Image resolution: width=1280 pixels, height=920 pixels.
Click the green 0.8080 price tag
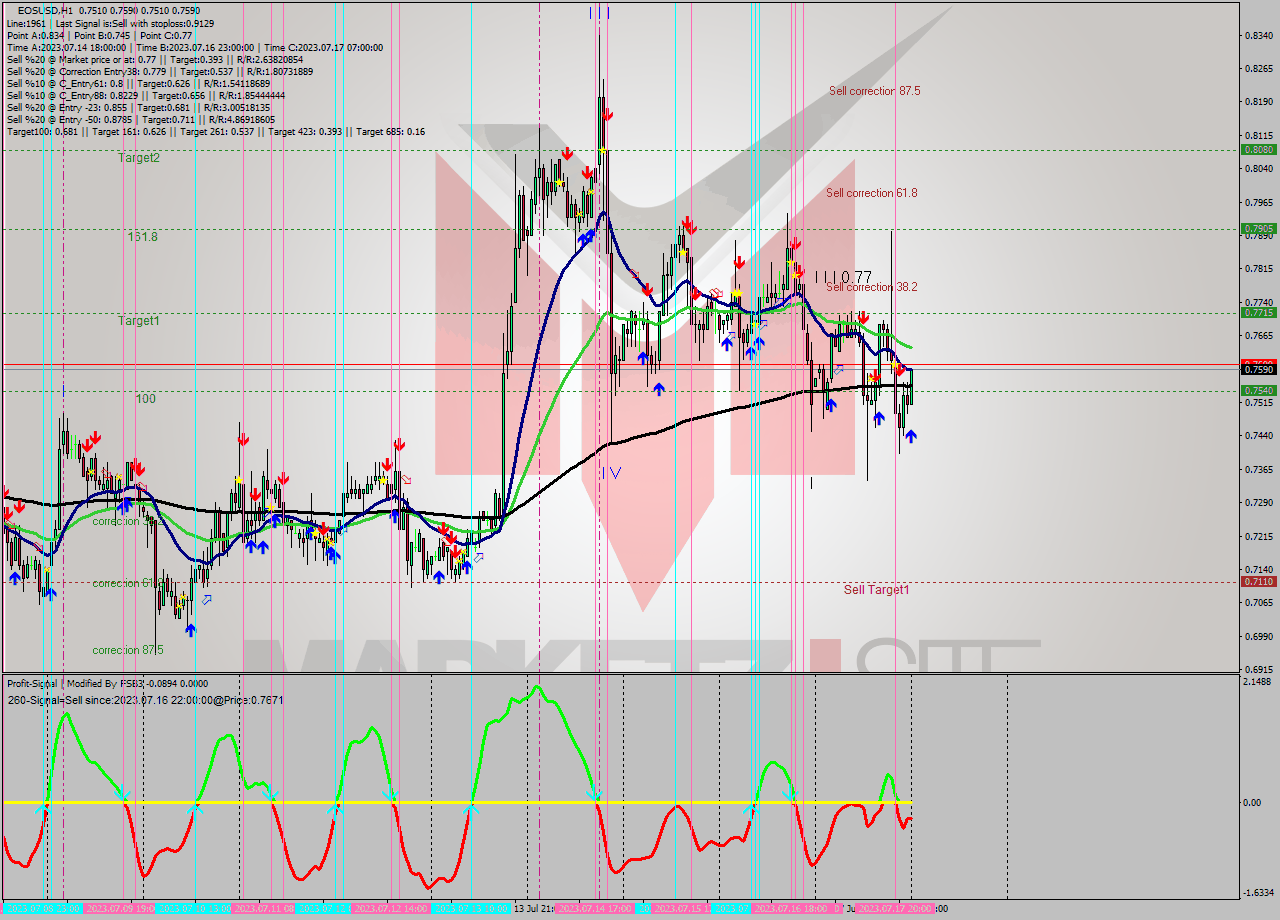[x=1258, y=149]
